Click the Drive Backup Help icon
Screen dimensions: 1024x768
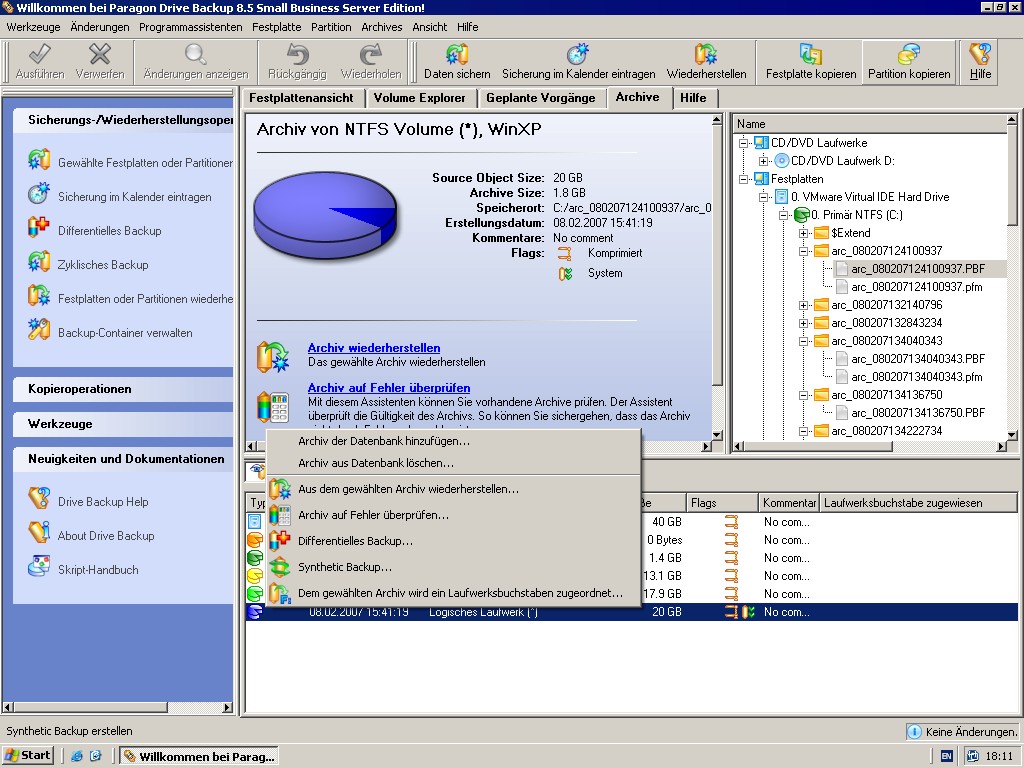[39, 499]
